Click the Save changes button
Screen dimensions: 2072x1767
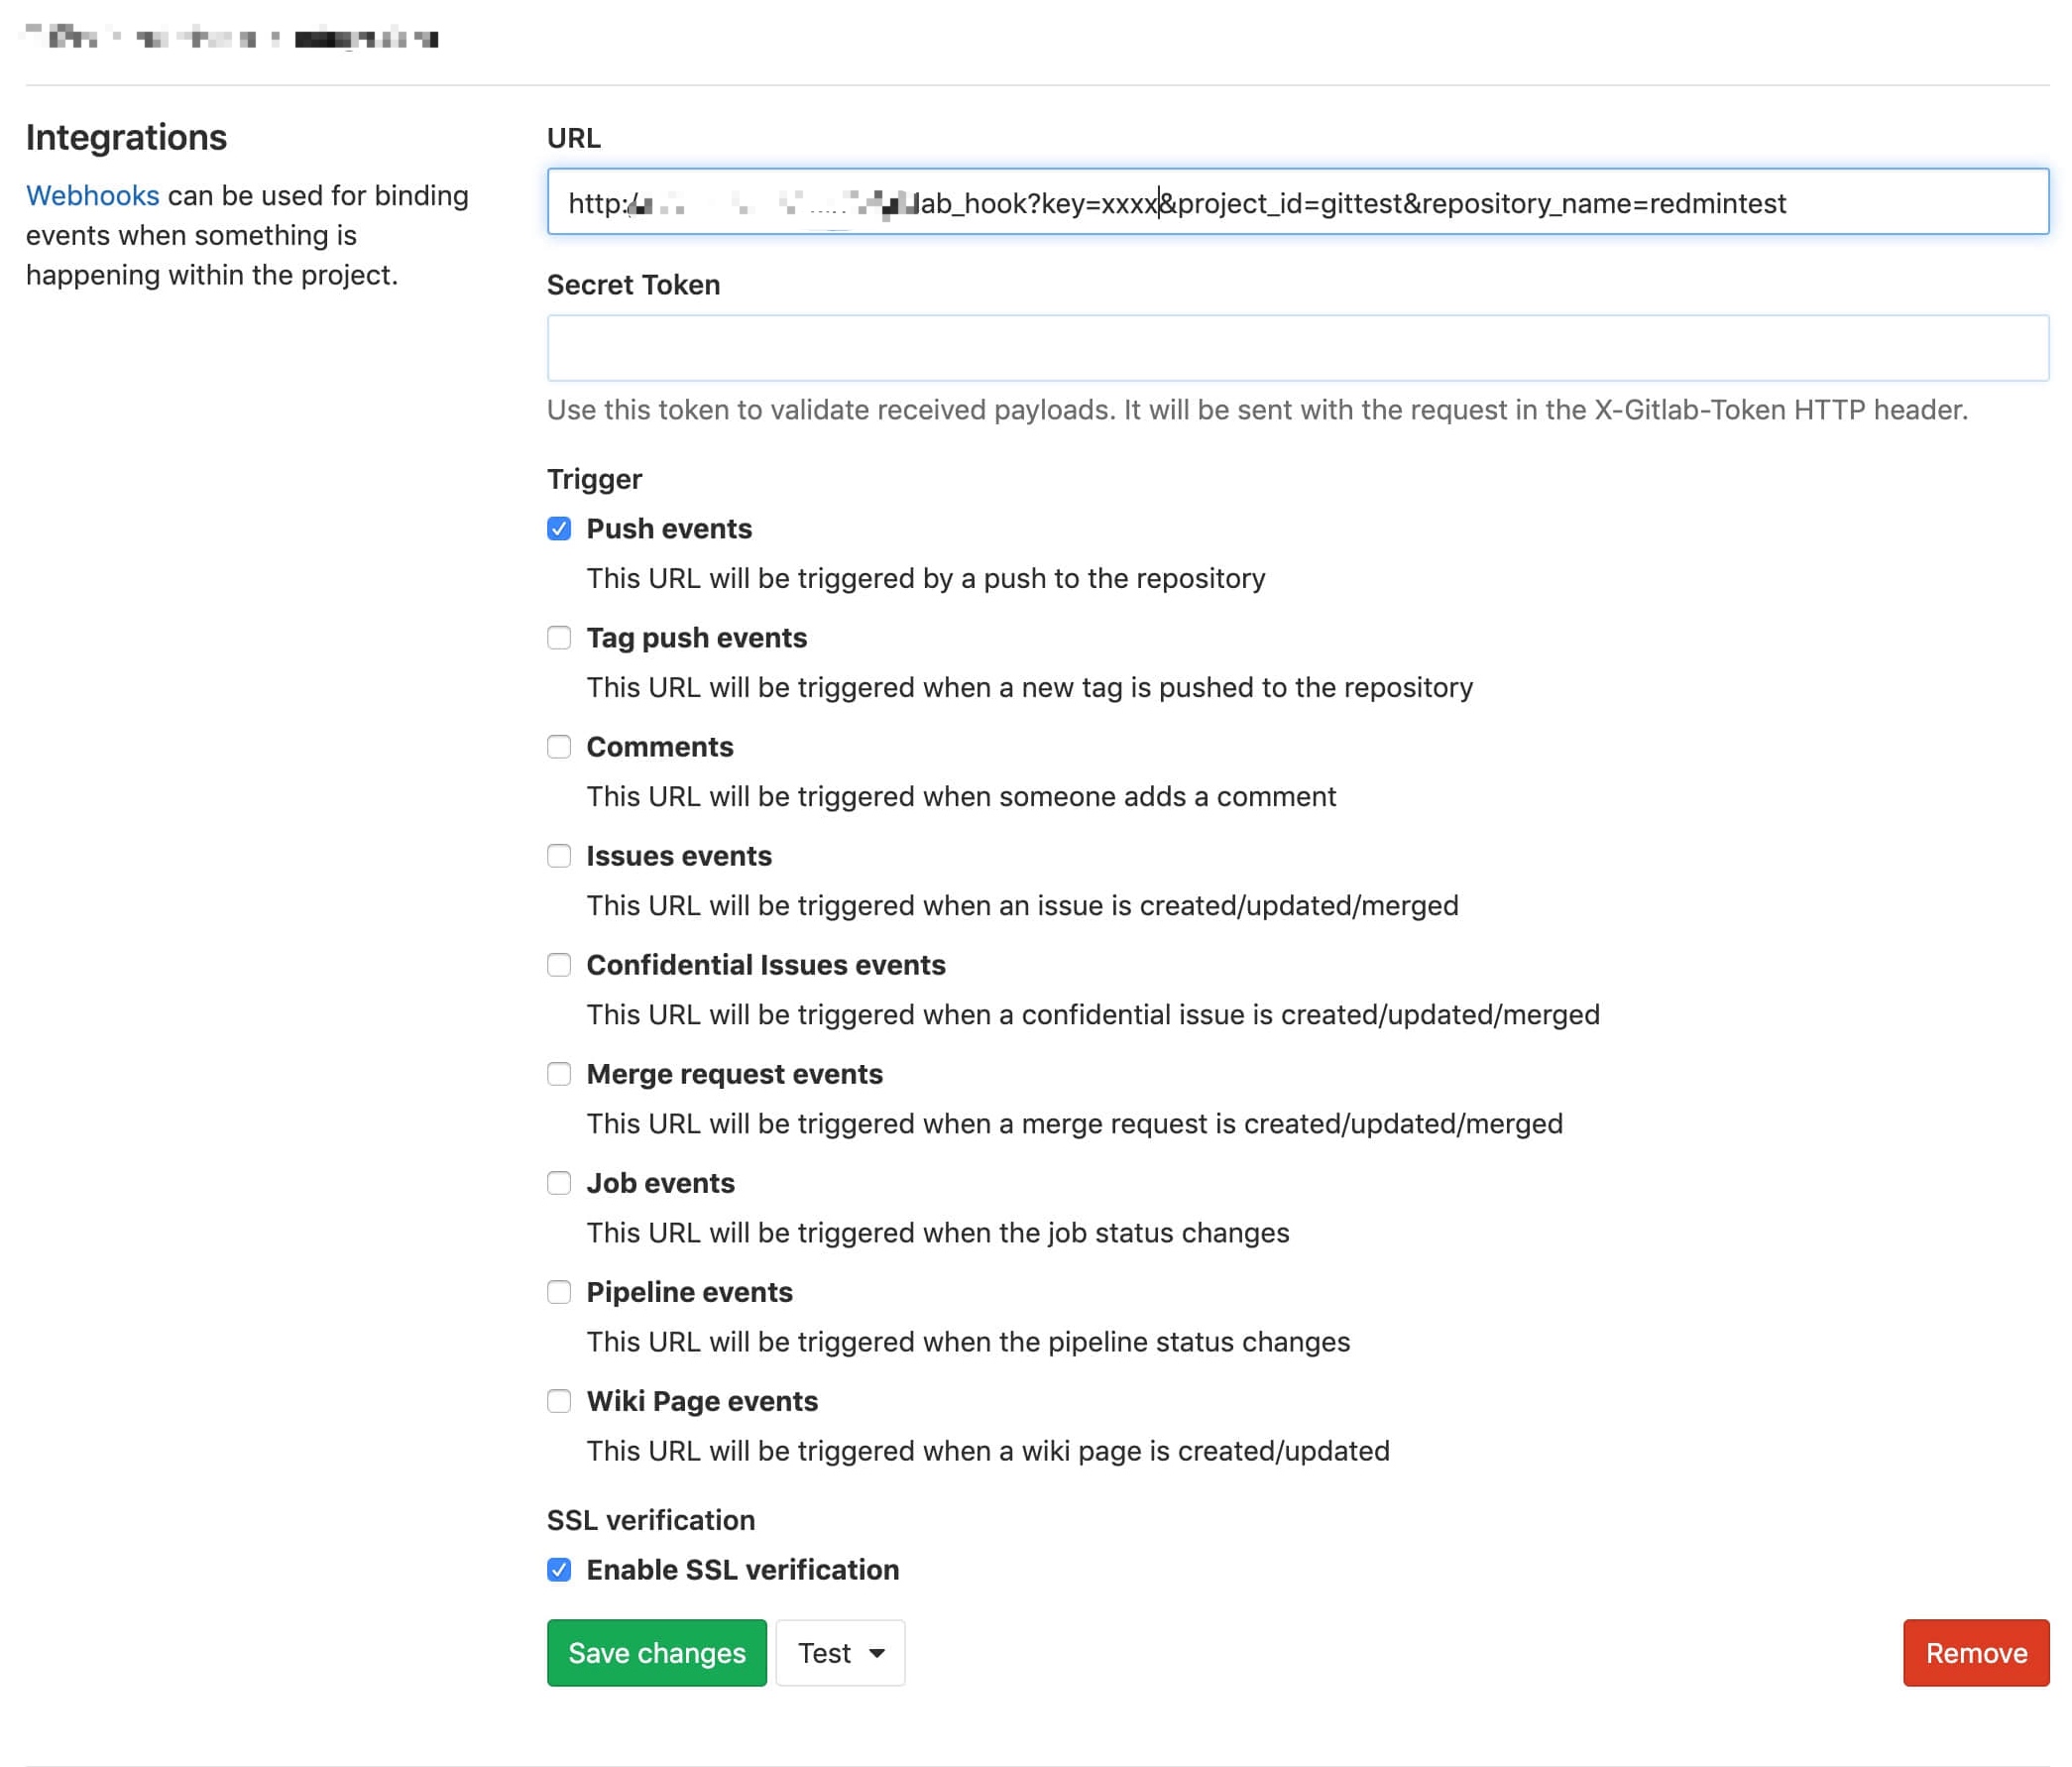coord(656,1652)
